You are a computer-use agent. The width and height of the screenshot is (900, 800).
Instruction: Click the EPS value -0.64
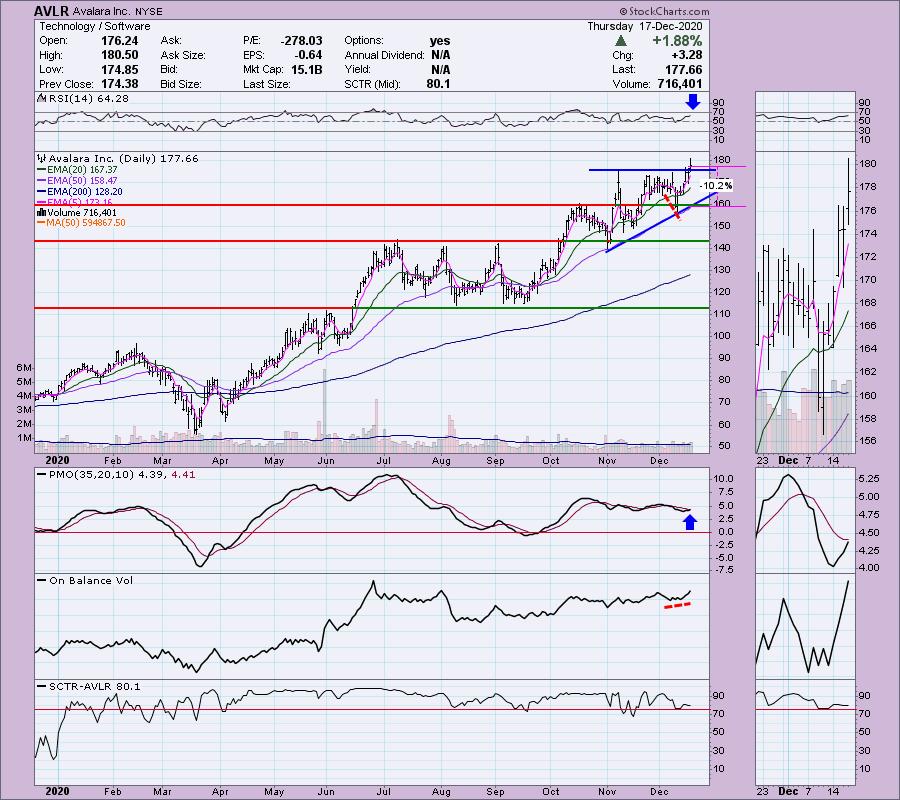tap(308, 55)
